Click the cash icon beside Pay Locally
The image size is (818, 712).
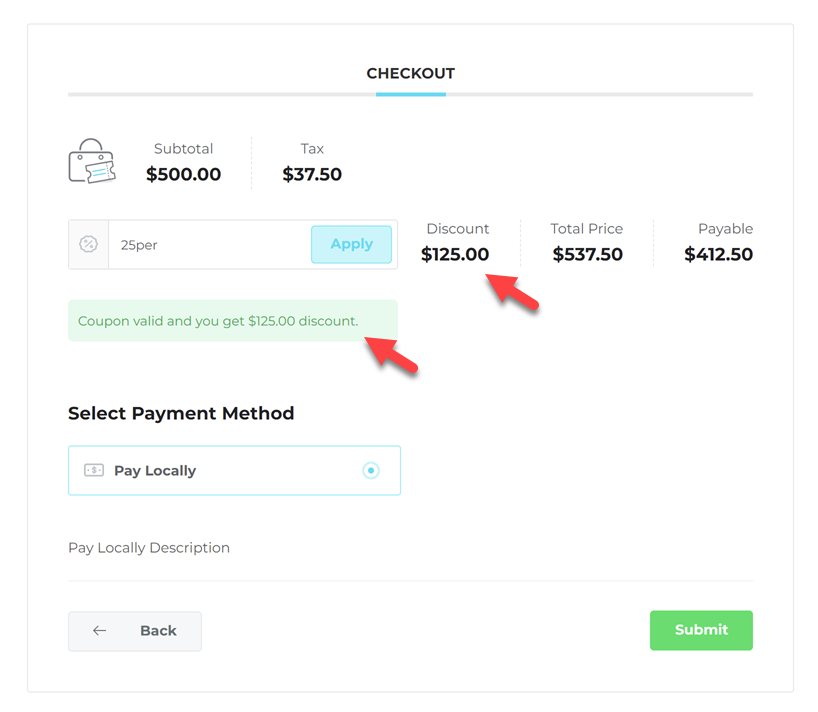[x=94, y=470]
